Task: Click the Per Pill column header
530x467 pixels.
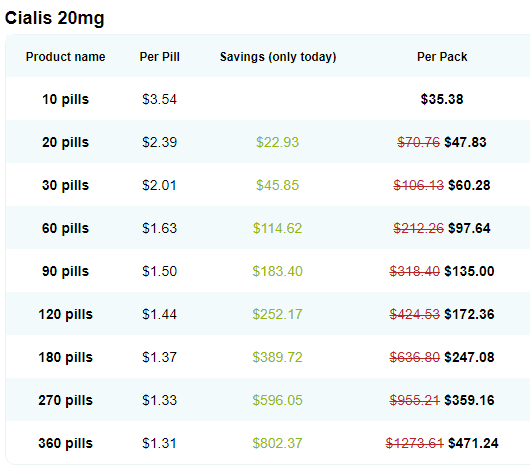Action: [160, 56]
